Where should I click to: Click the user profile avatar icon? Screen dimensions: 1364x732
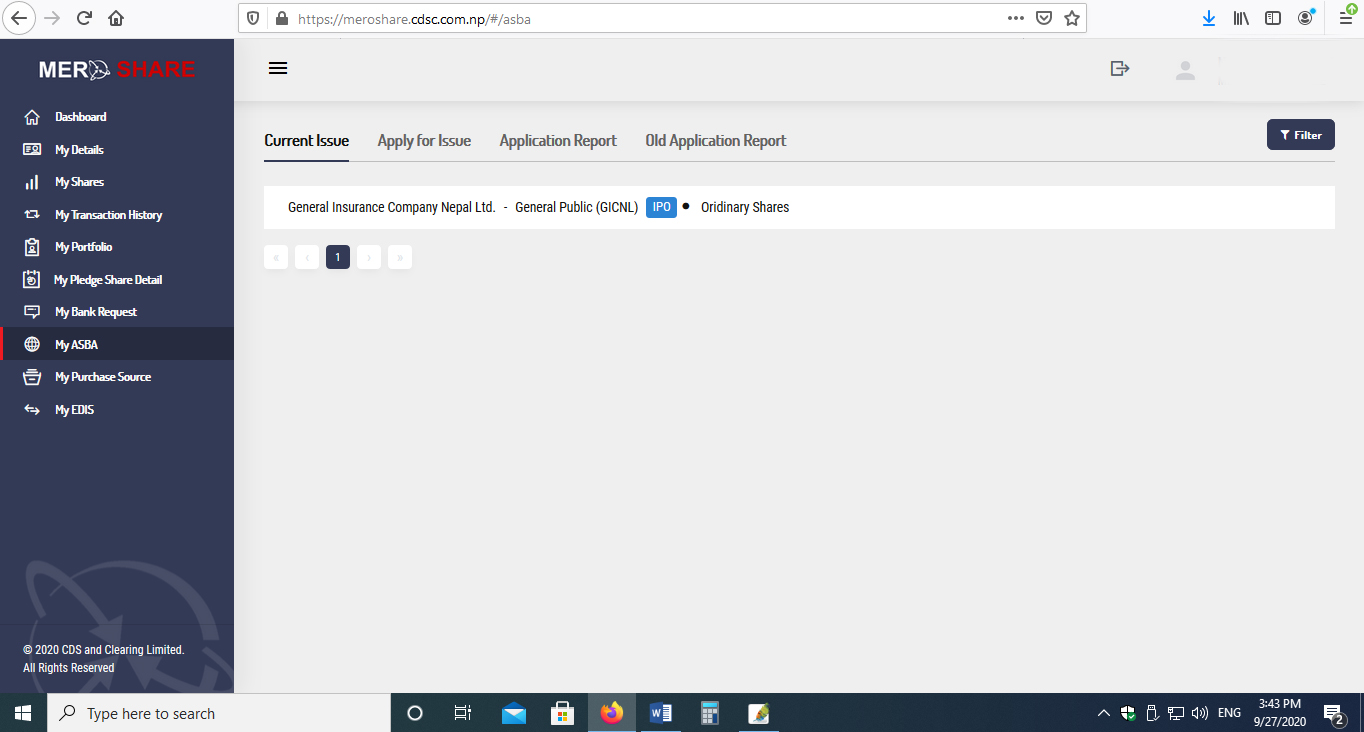click(1185, 70)
